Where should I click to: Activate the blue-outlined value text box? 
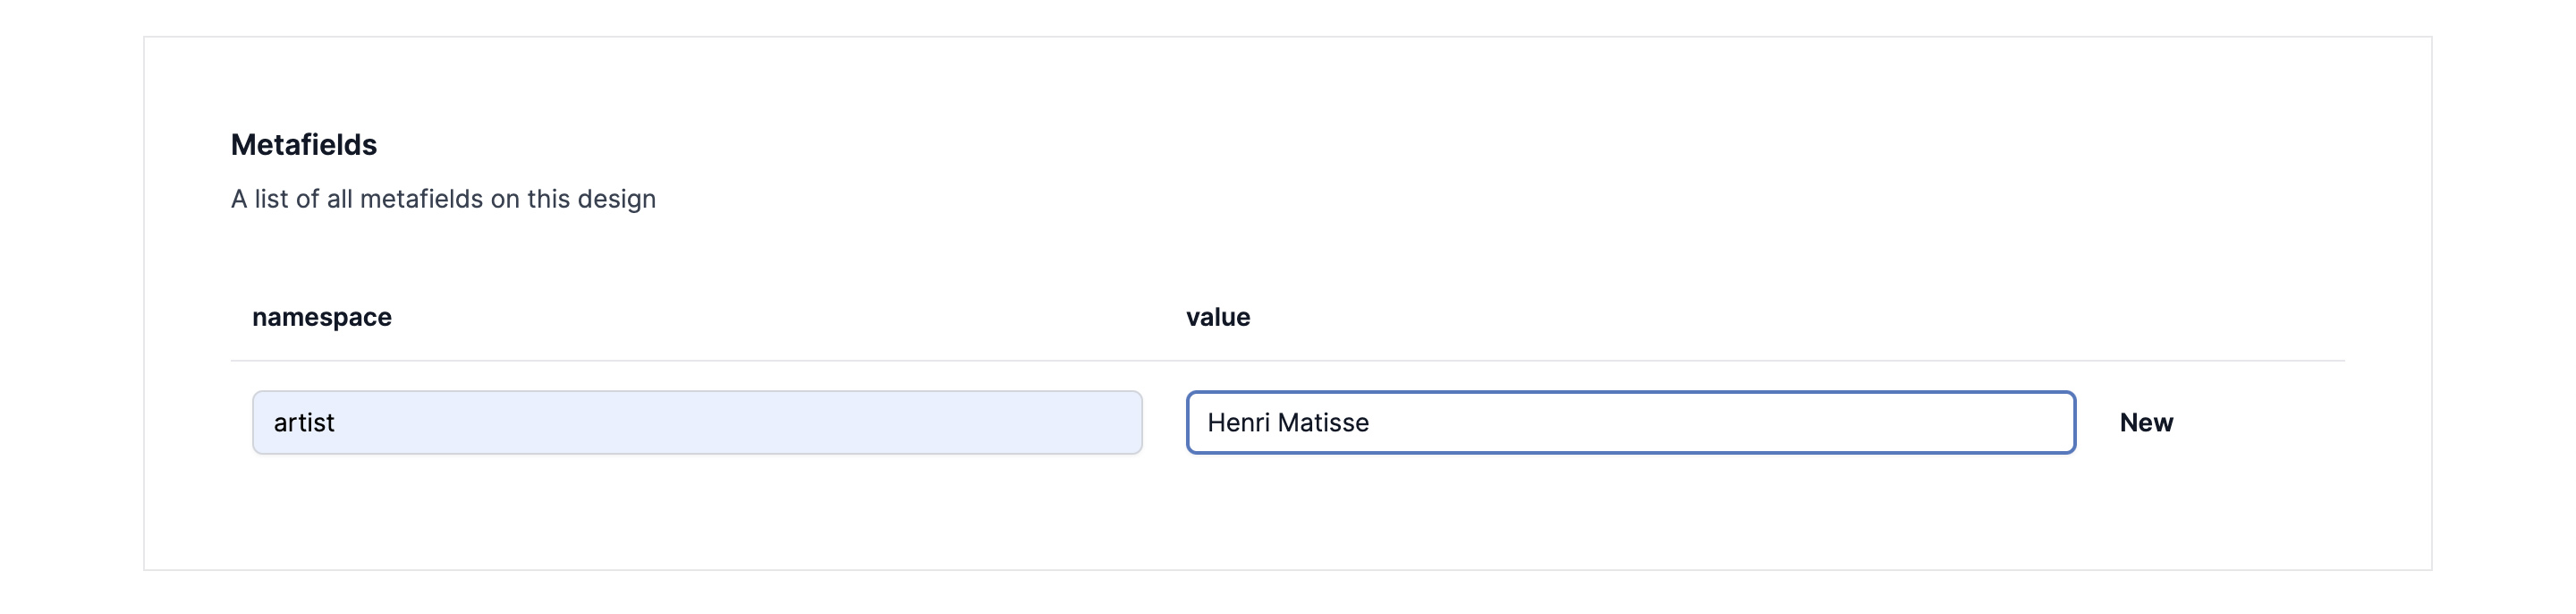pos(1630,423)
